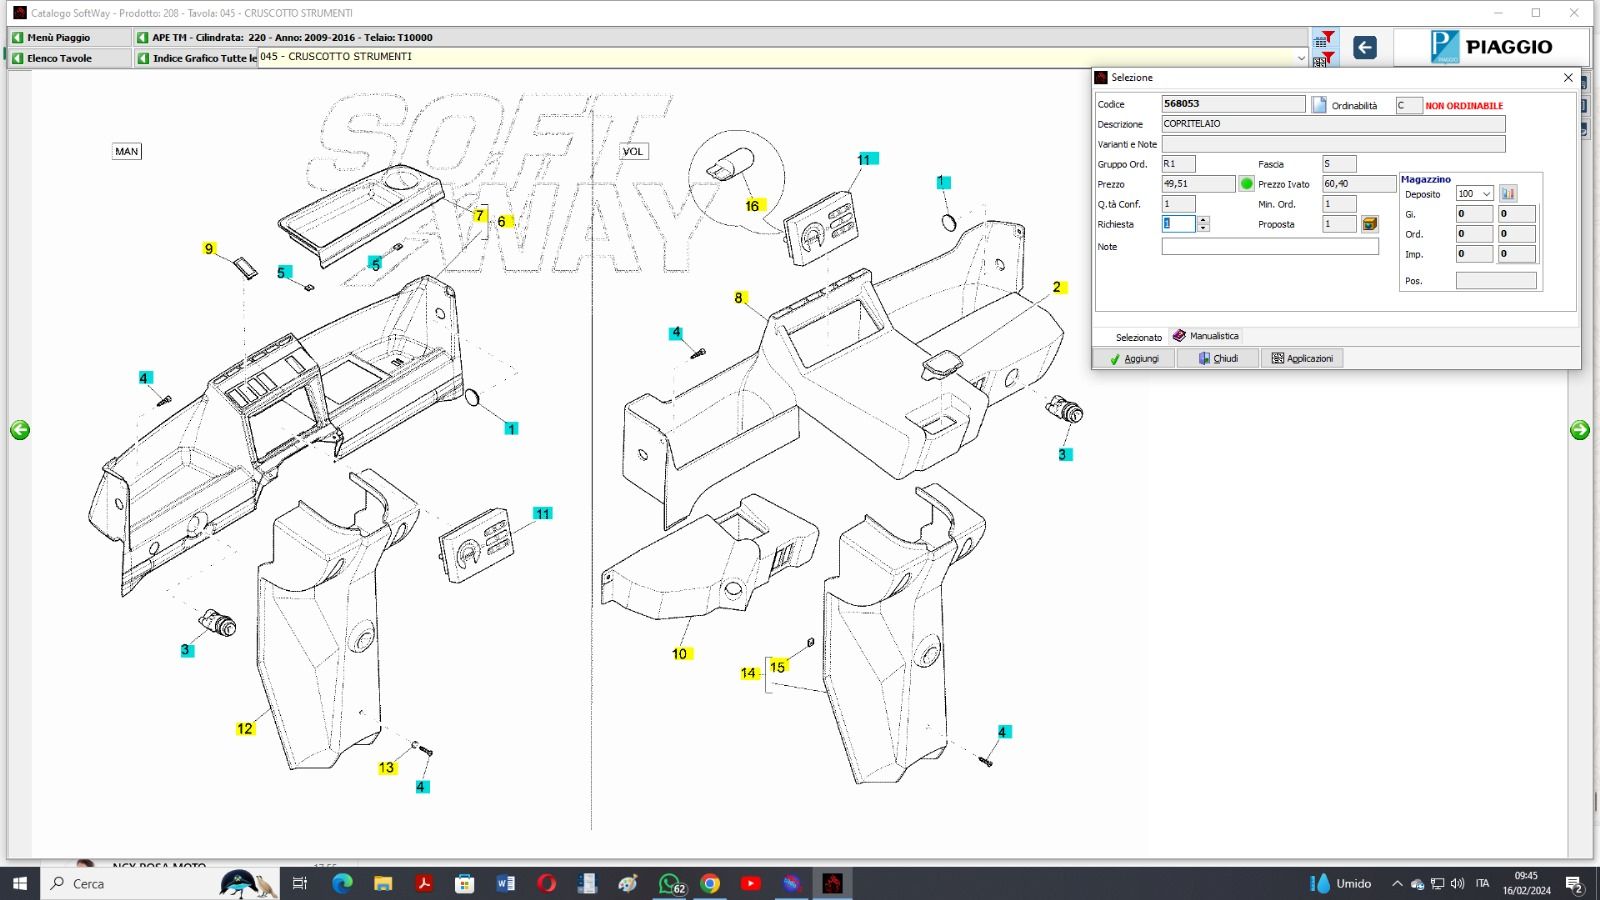The image size is (1600, 900).
Task: Switch to the Manualistica tab
Action: pyautogui.click(x=1206, y=336)
